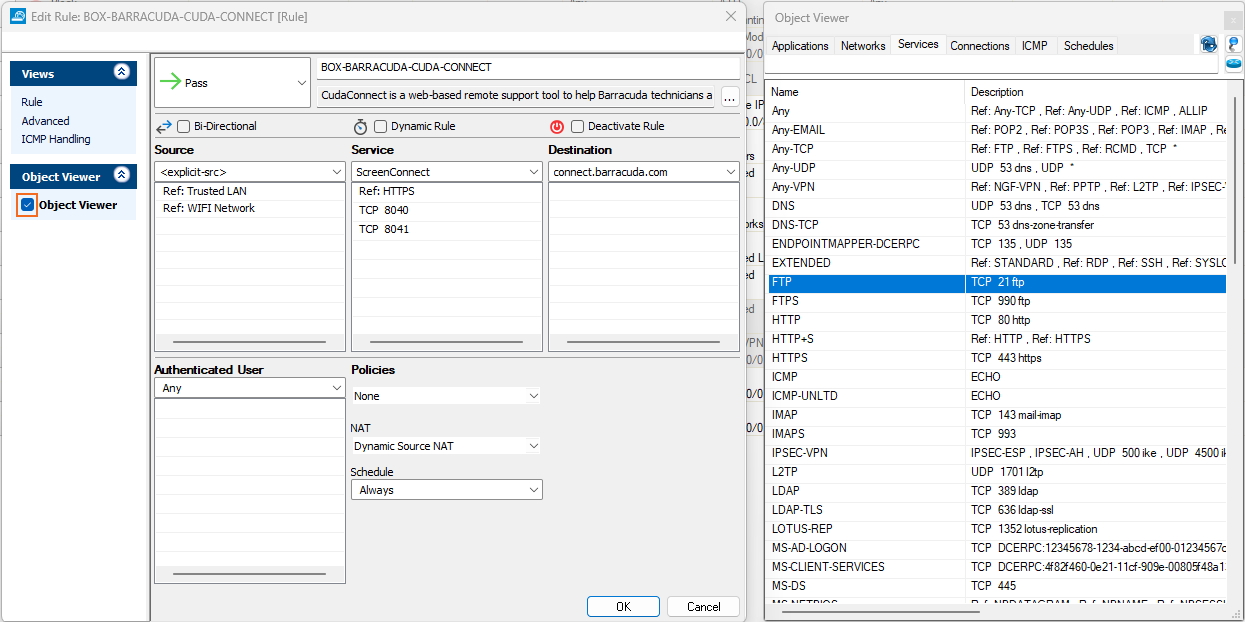Click the blue refresh icon in Object Viewer
Screen dimensions: 1245x622
[1208, 44]
